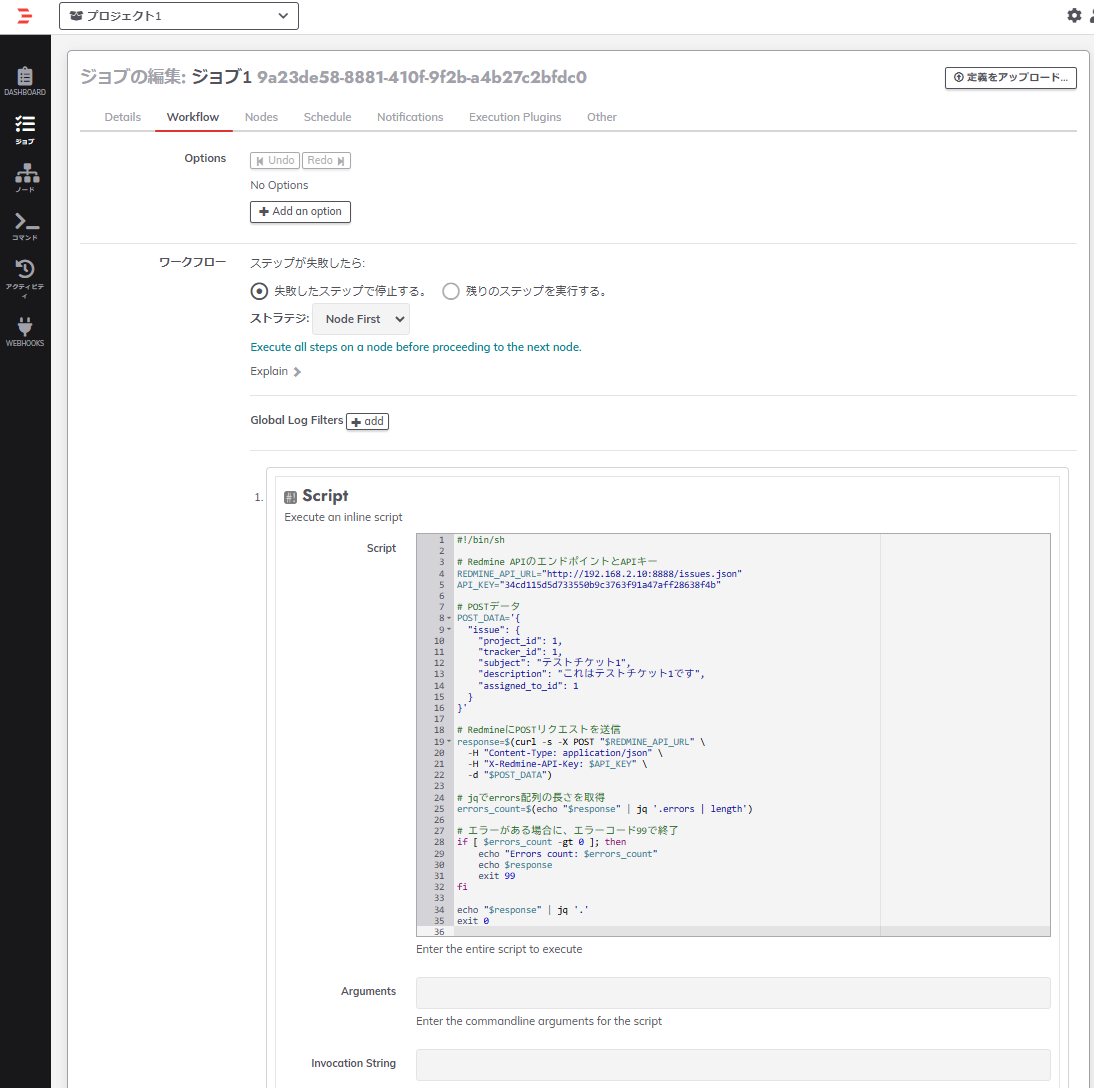Image resolution: width=1094 pixels, height=1088 pixels.
Task: Click the 定義をアップロード button
Action: coord(1010,78)
